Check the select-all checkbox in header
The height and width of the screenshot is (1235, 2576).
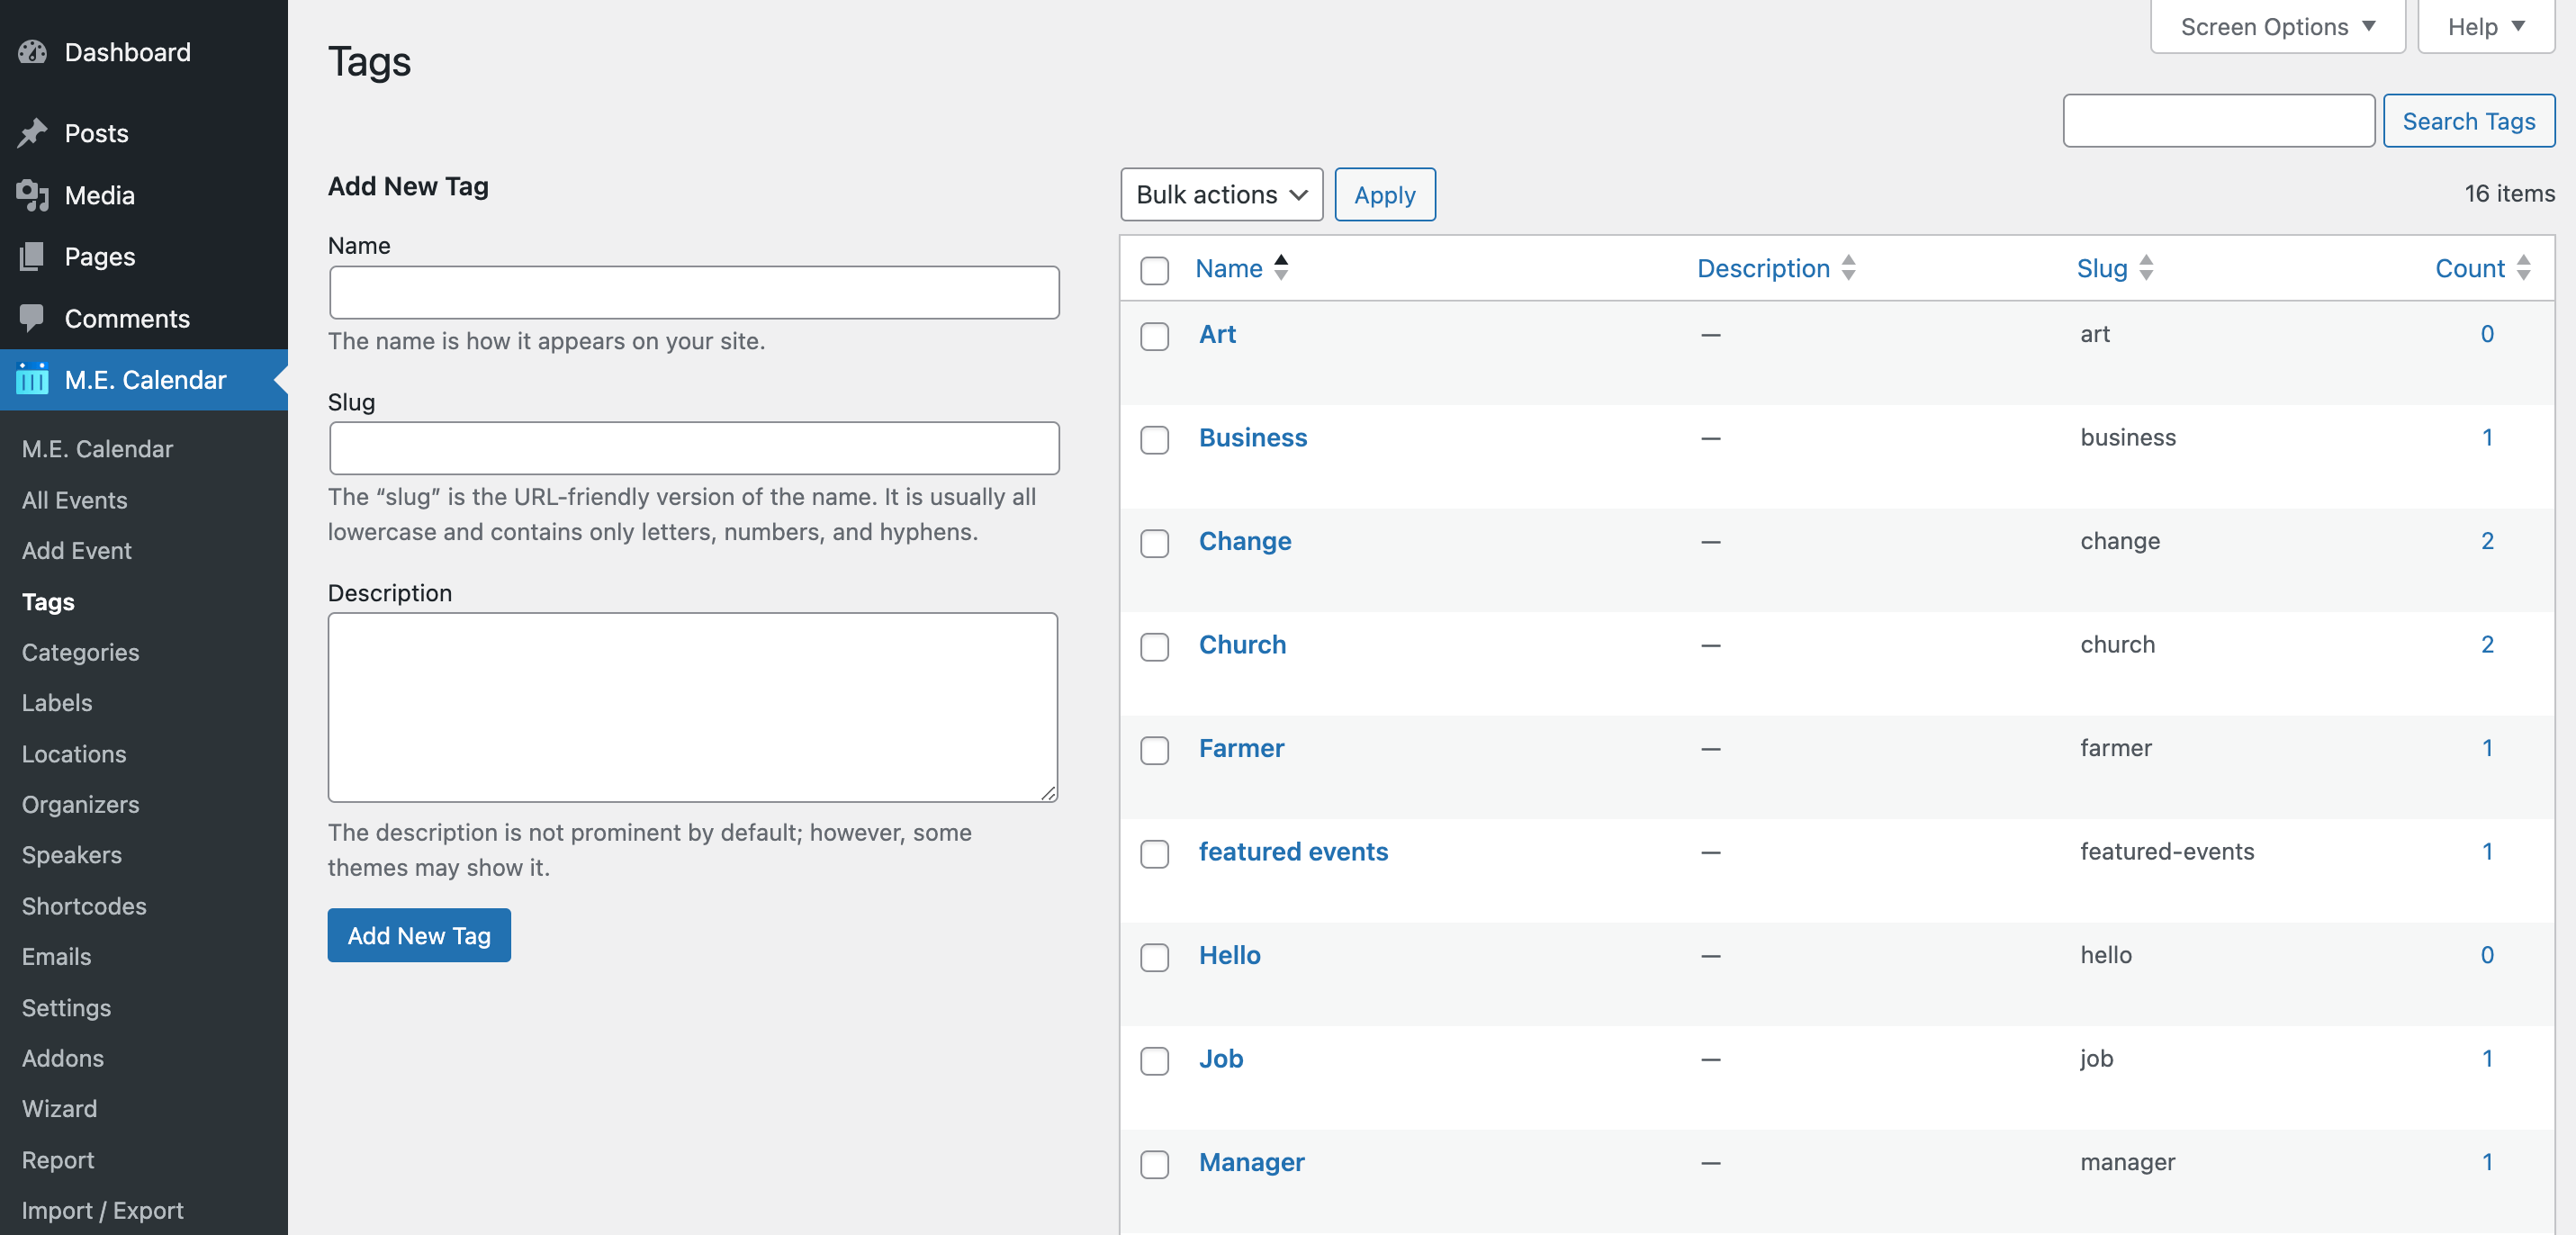(1154, 270)
